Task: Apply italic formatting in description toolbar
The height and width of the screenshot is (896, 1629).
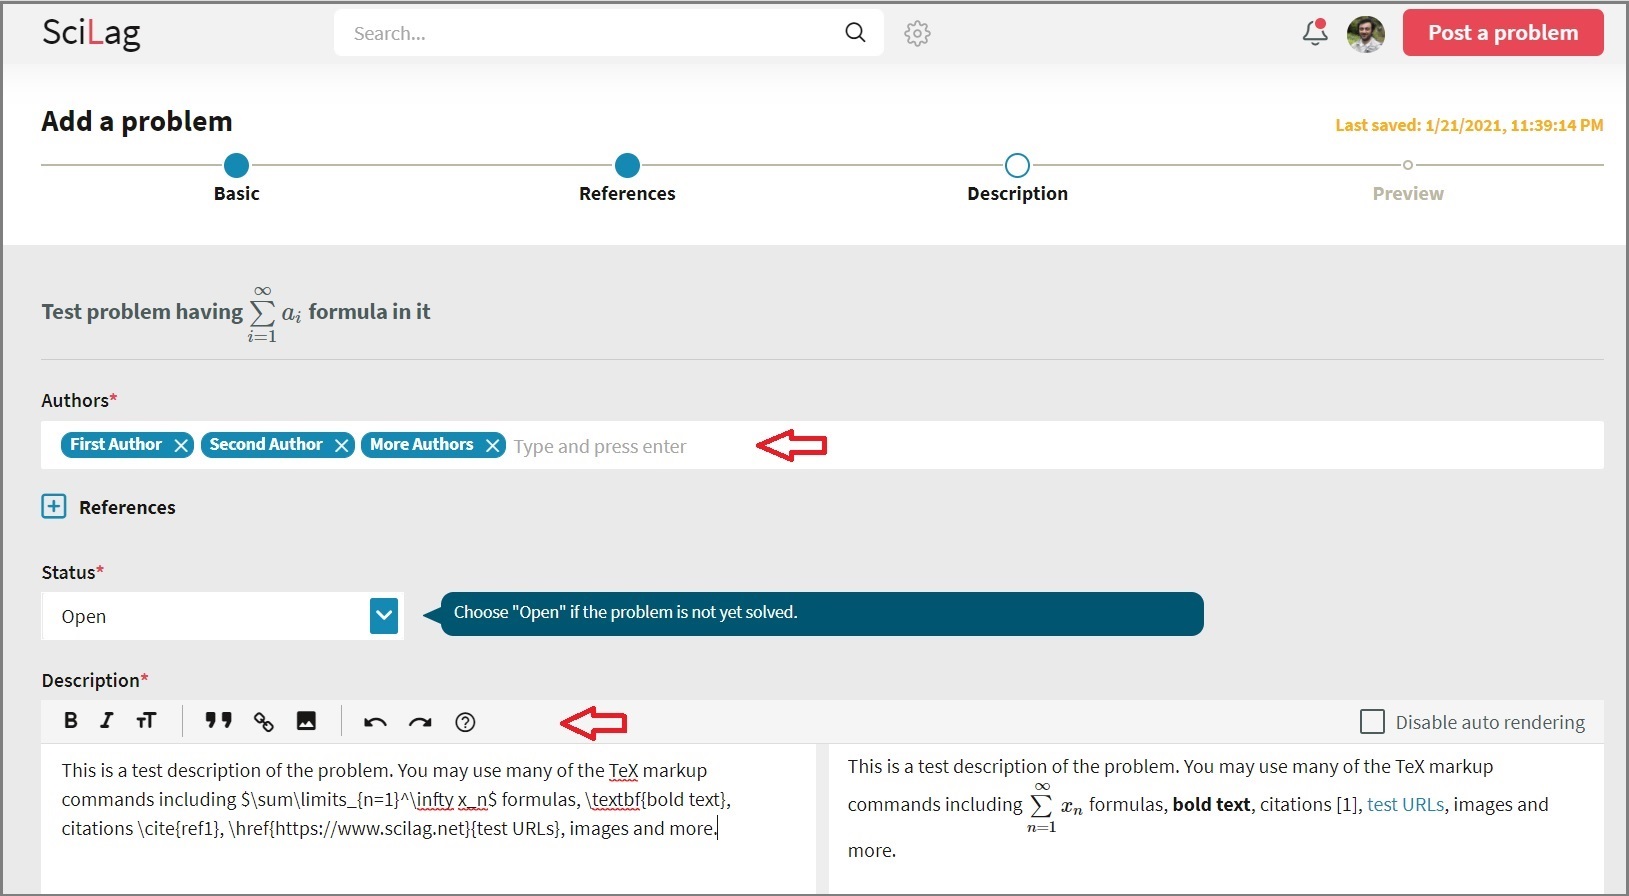Action: click(x=107, y=721)
